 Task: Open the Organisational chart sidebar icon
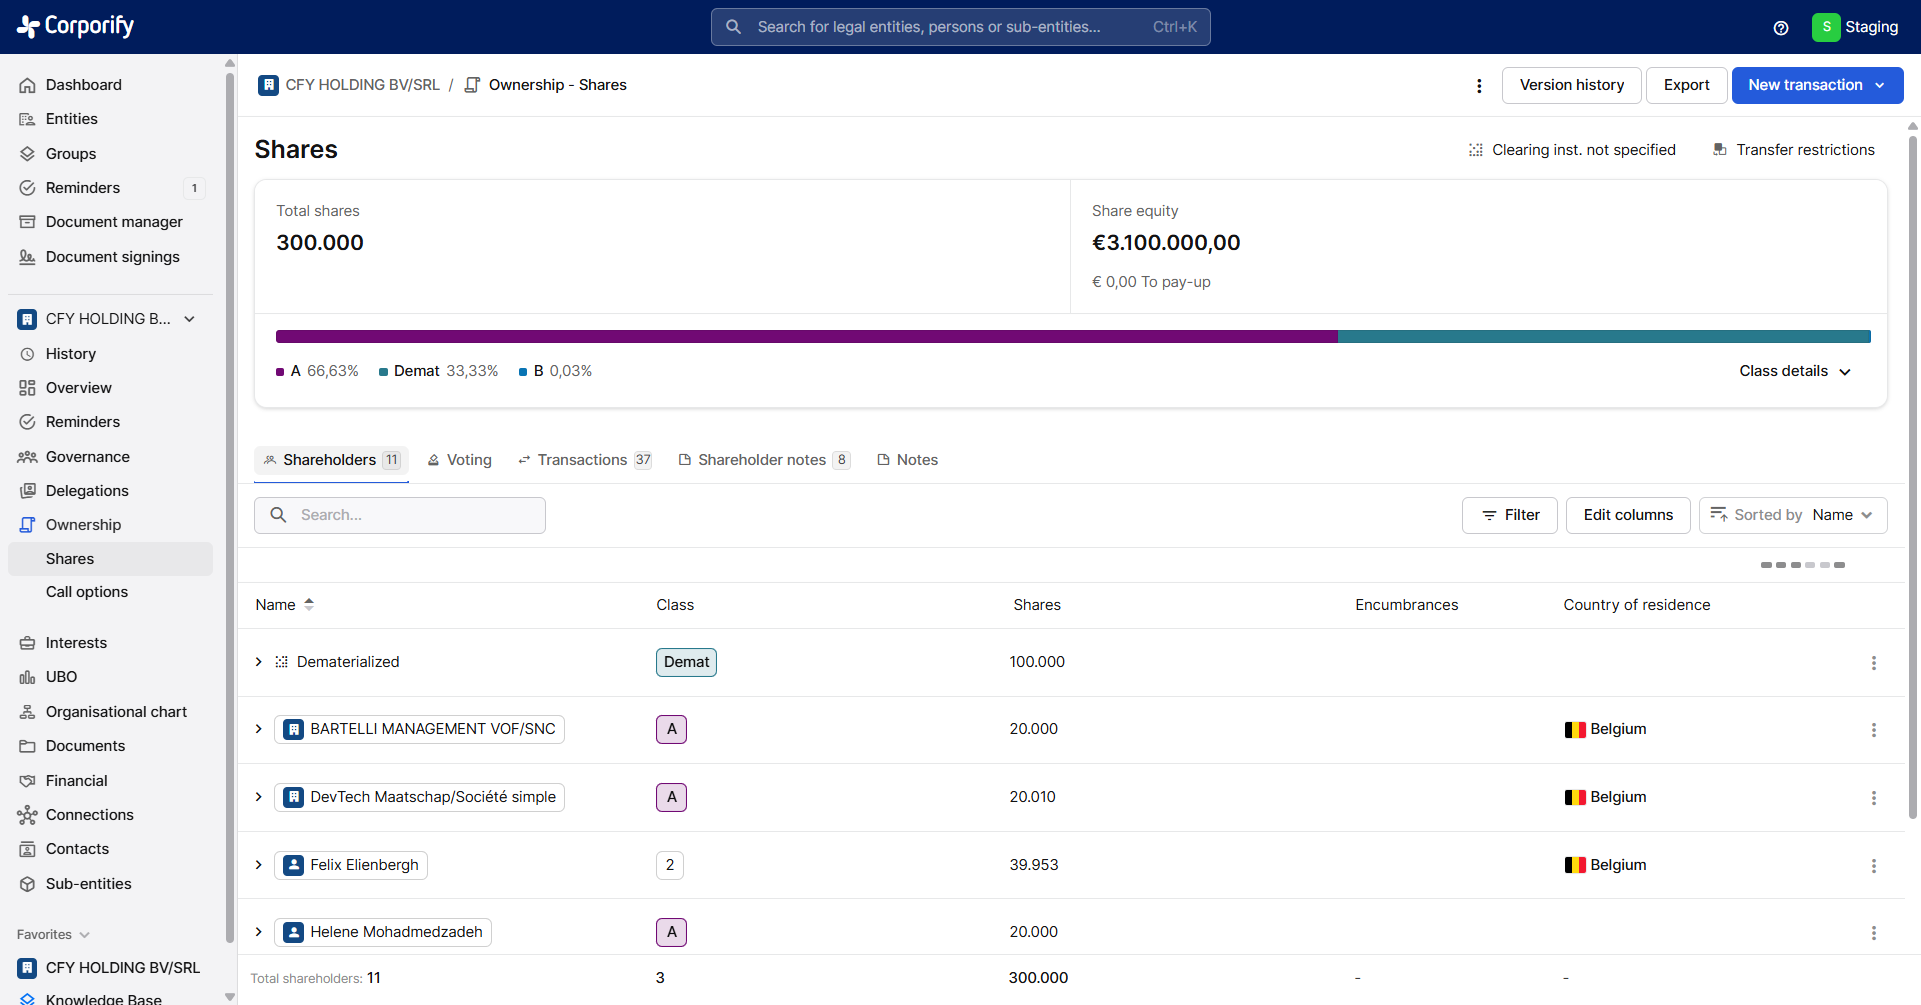coord(27,712)
